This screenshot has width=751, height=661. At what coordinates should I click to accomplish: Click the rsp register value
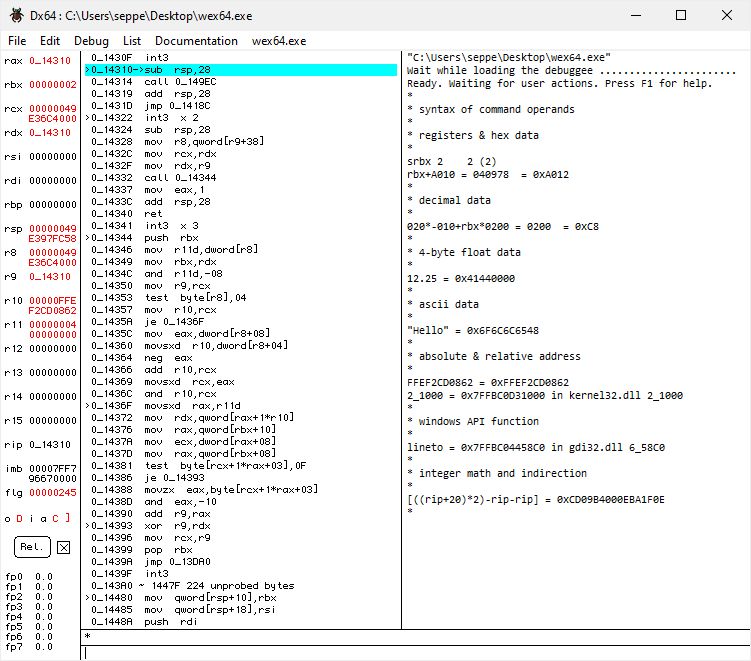point(53,233)
